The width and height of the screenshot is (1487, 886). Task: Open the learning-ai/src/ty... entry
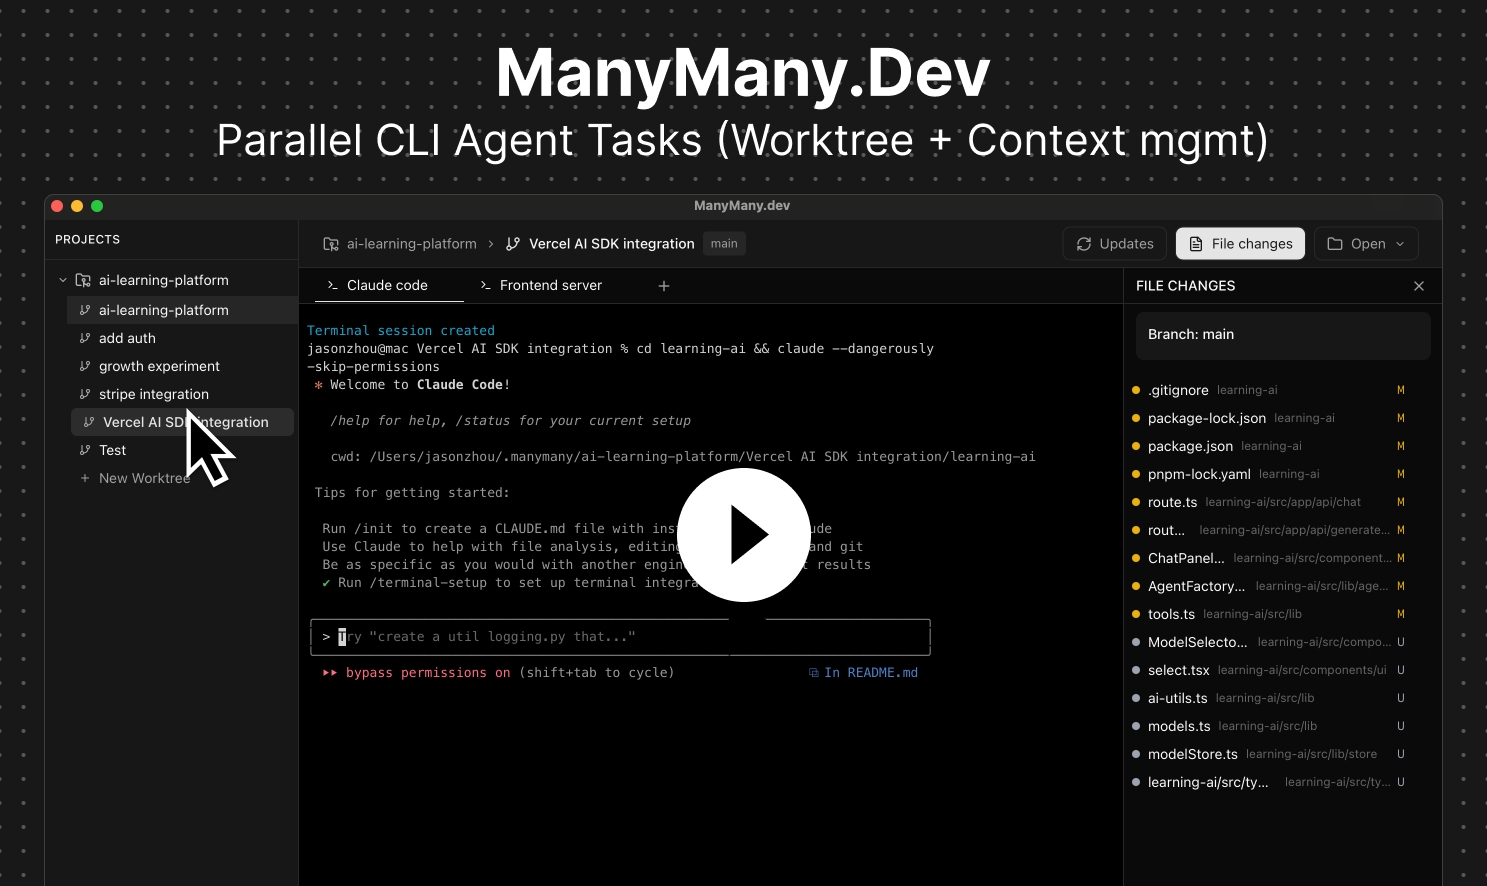pos(1270,782)
